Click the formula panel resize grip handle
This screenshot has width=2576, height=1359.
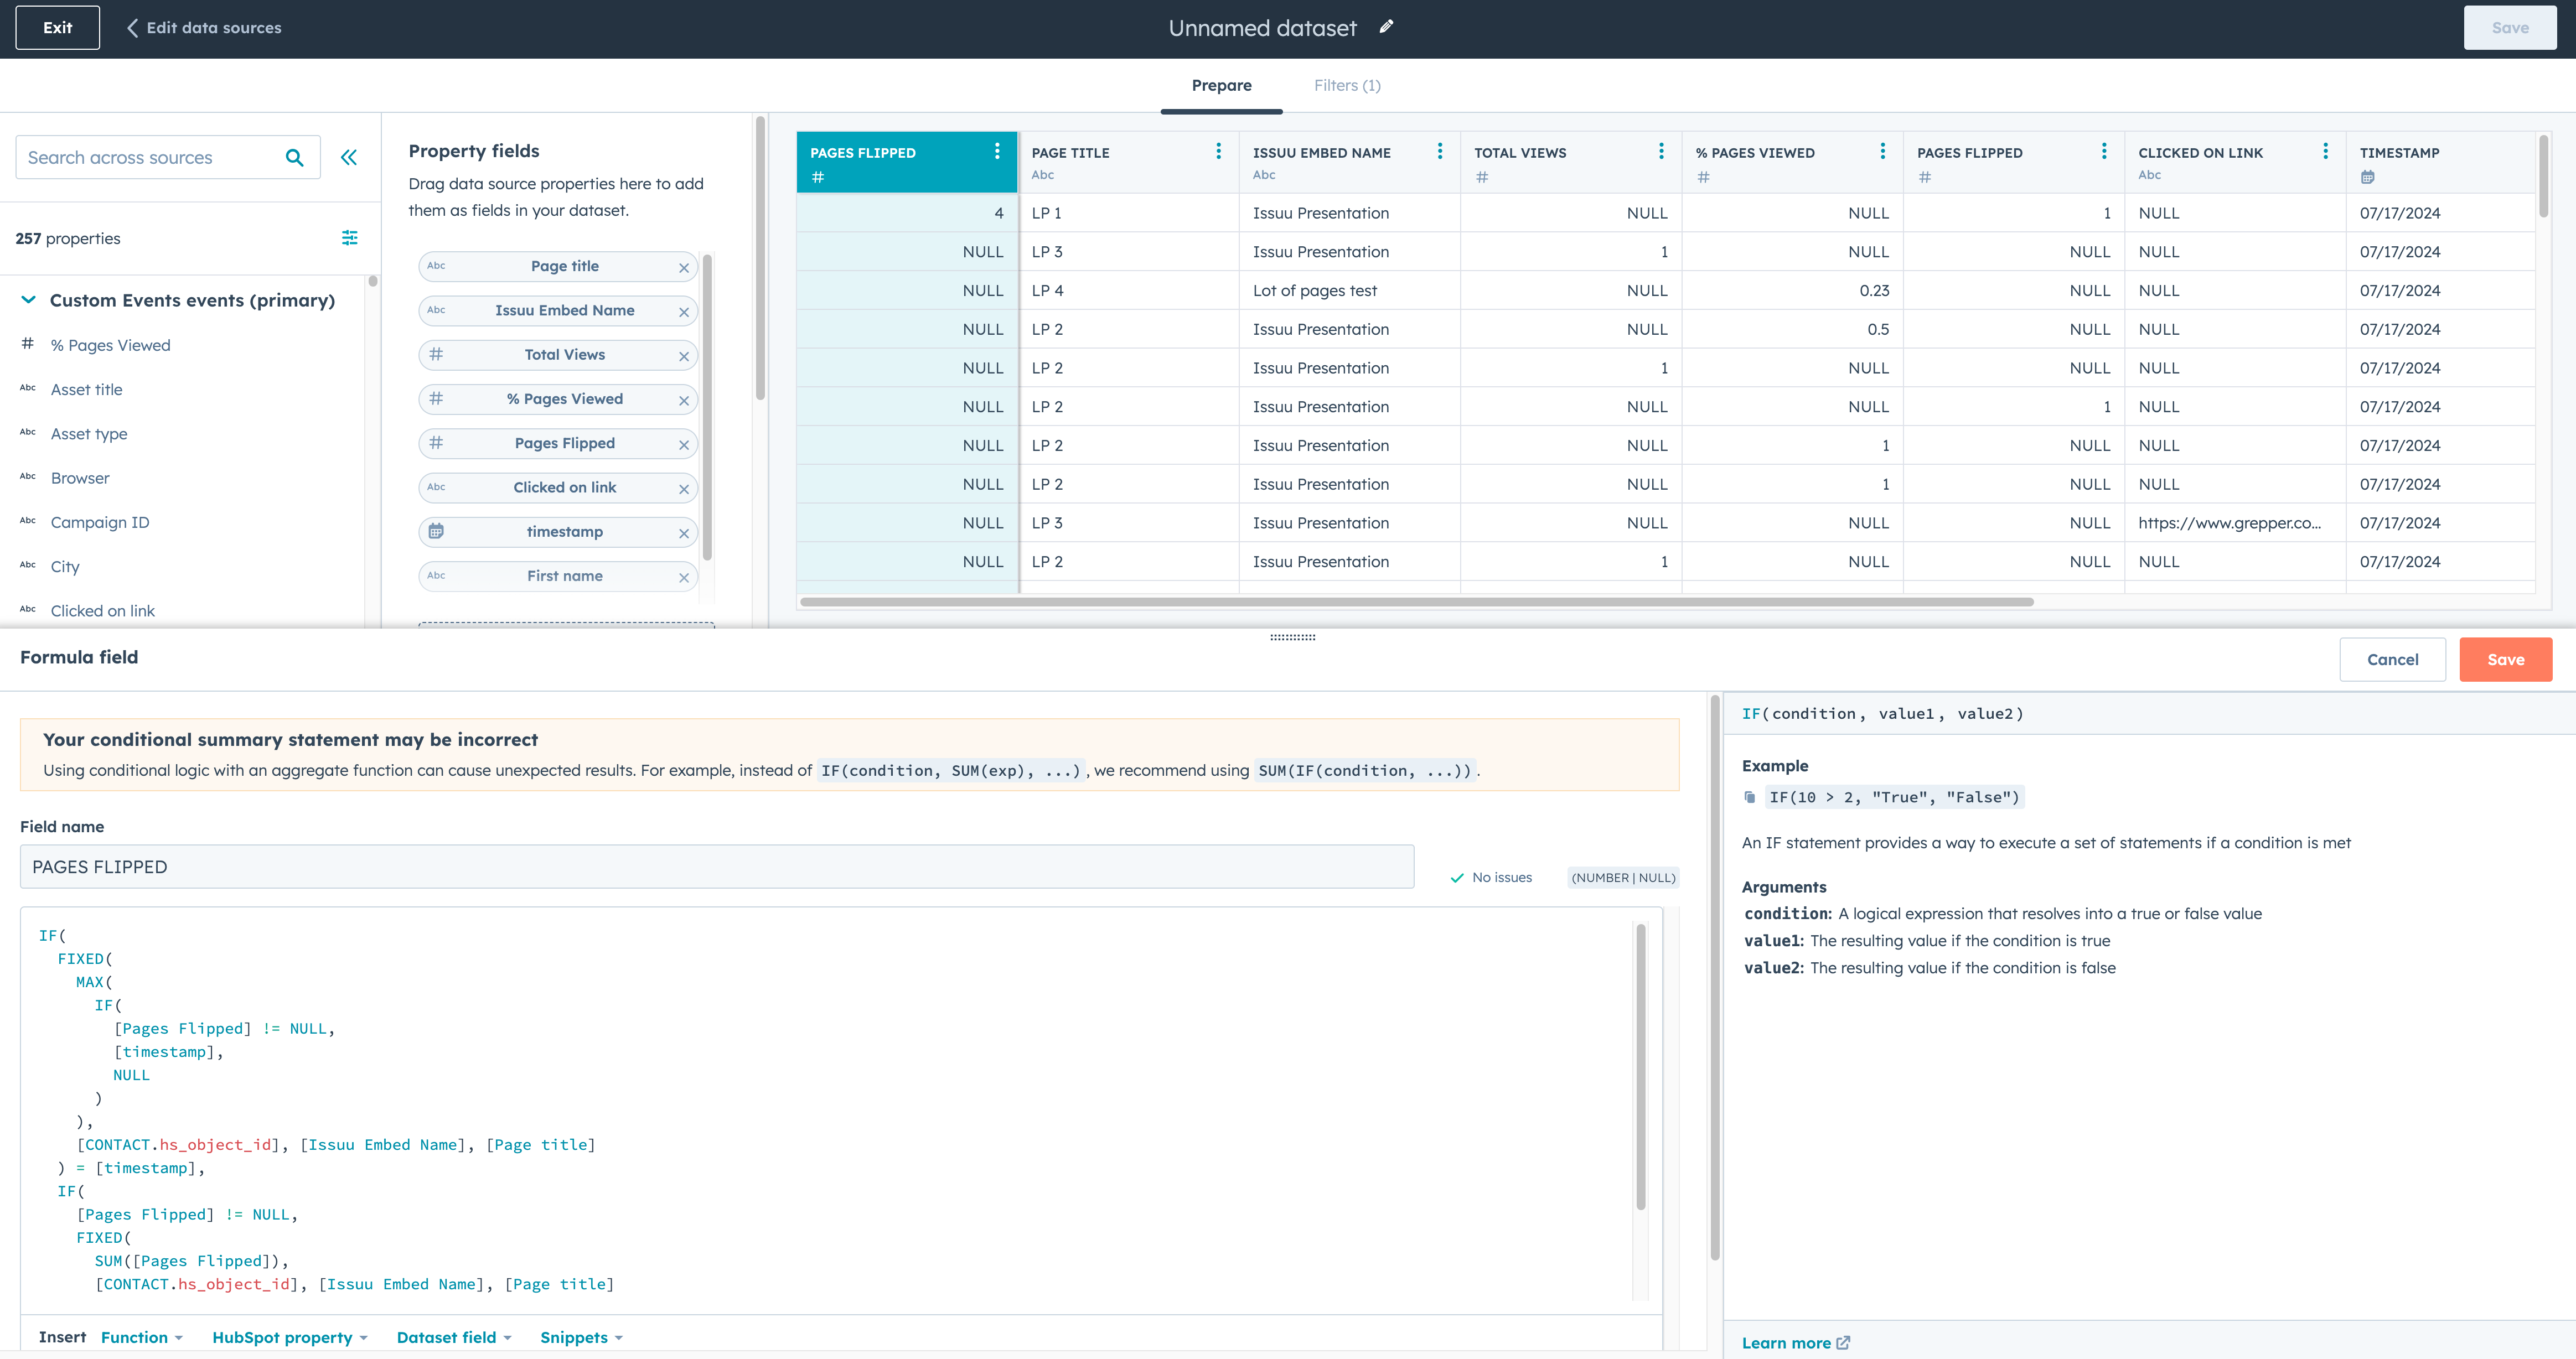(1292, 637)
